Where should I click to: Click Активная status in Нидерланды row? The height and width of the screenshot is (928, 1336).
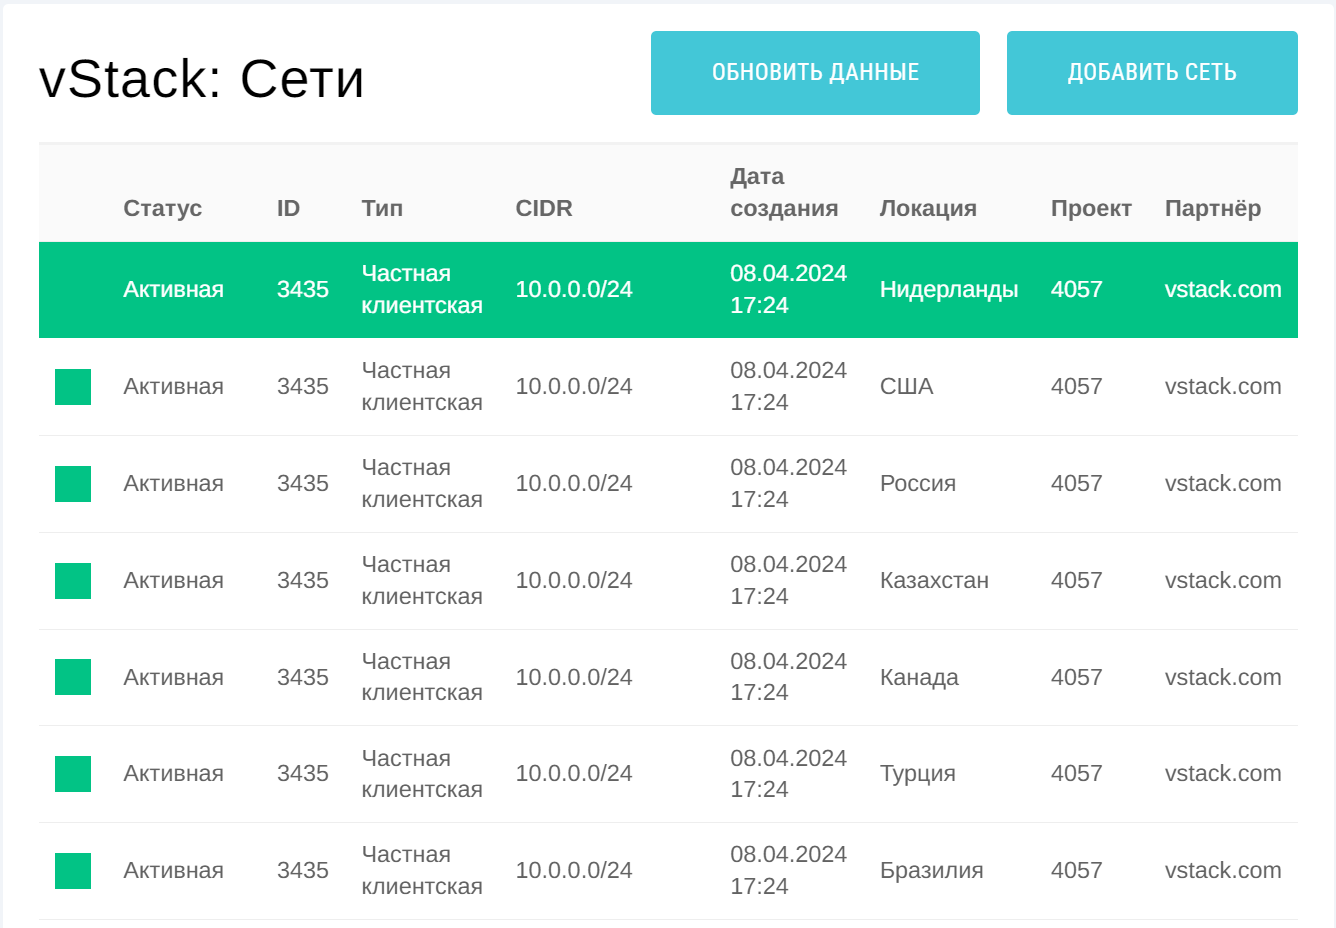[173, 290]
